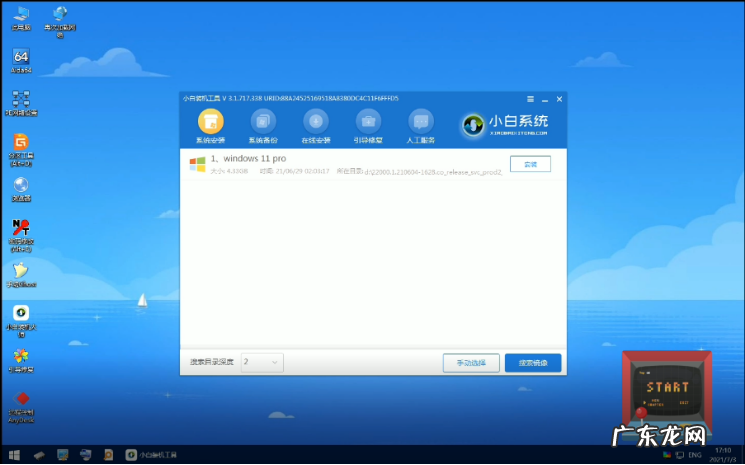This screenshot has height=465, width=745.
Task: Minimize the 小白装机工具 window
Action: click(545, 100)
